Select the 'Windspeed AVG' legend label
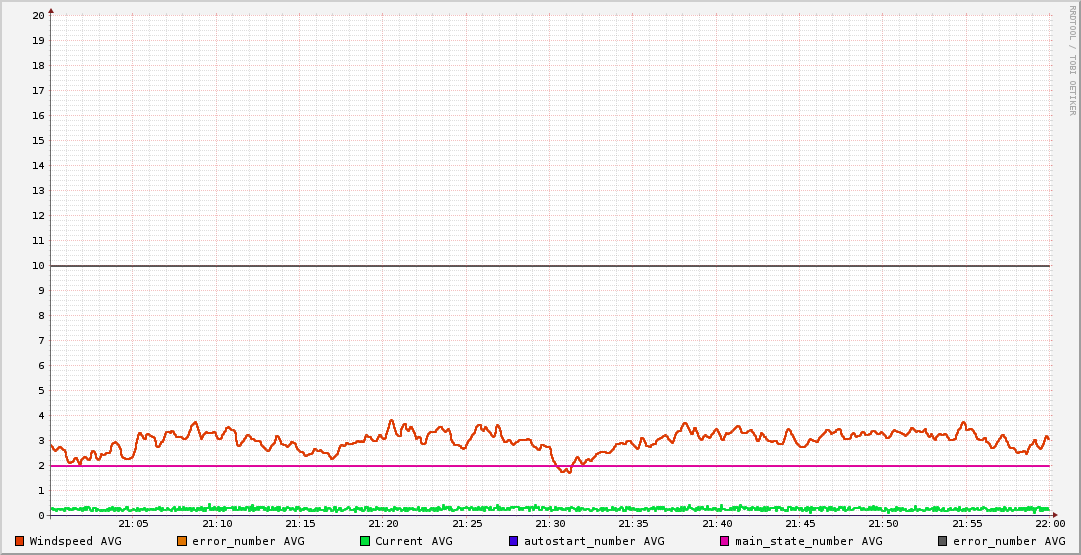Image resolution: width=1081 pixels, height=555 pixels. tap(75, 541)
